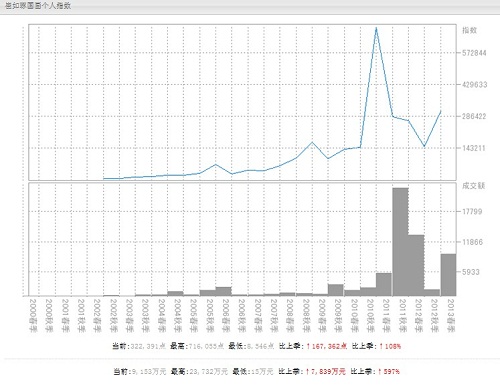500x390 pixels.
Task: Click the chart title text in the header bar
Action: coord(38,6)
